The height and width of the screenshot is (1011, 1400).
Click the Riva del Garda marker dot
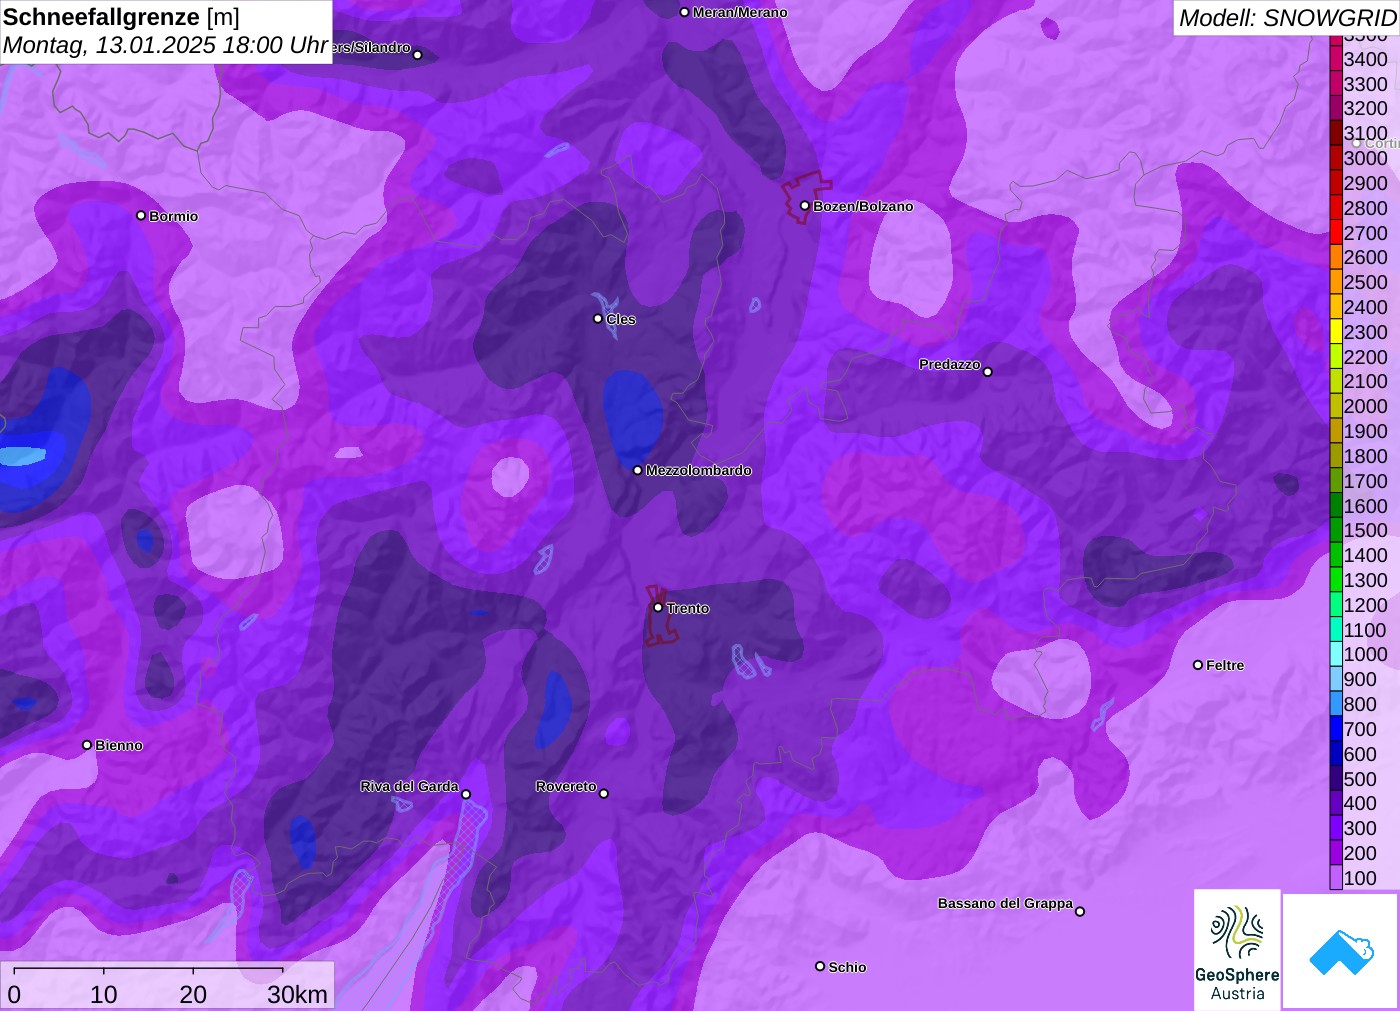[466, 794]
